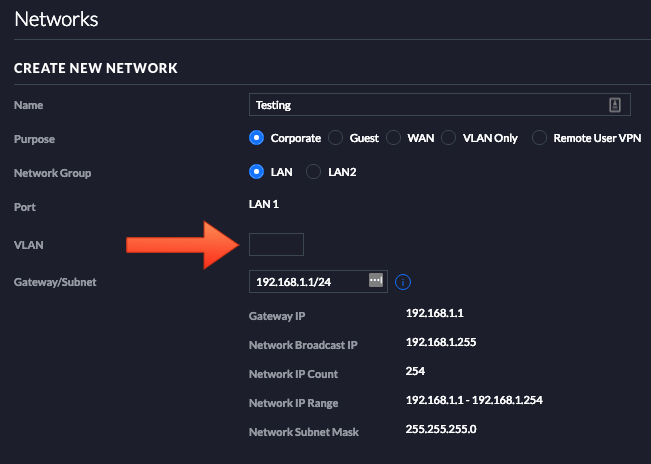
Task: Click the Create New Network section title
Action: coord(96,68)
